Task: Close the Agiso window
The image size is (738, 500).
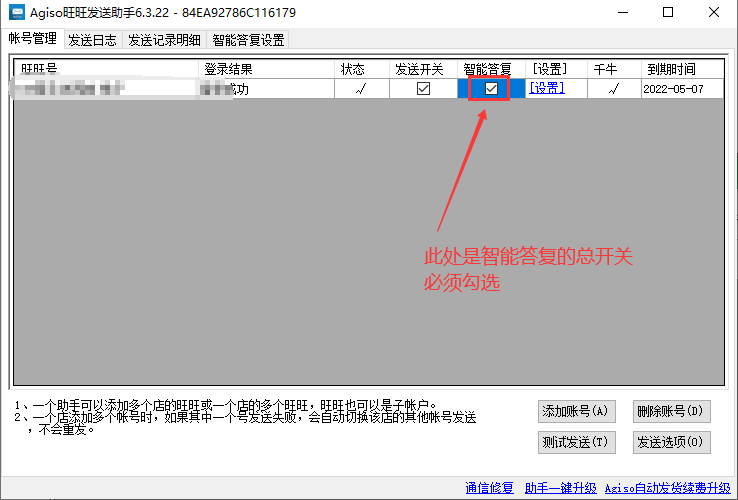Action: (714, 12)
